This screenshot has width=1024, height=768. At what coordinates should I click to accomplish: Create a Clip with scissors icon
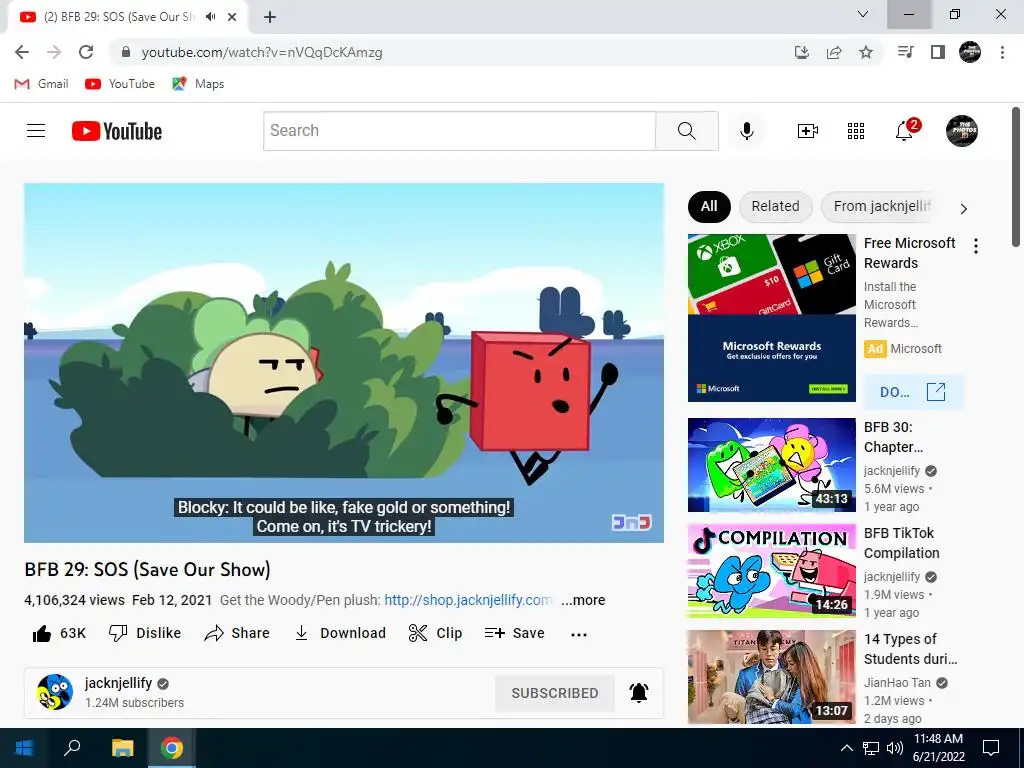tap(435, 633)
